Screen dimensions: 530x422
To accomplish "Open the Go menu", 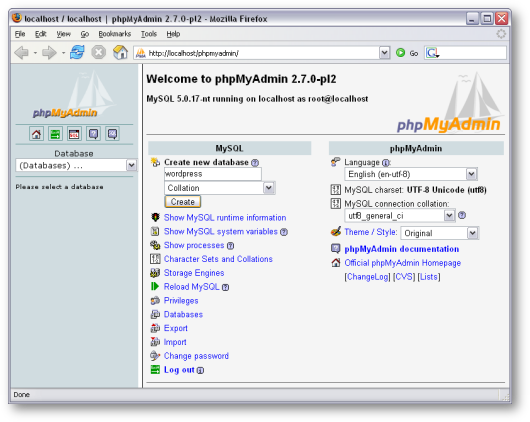I will pos(85,34).
